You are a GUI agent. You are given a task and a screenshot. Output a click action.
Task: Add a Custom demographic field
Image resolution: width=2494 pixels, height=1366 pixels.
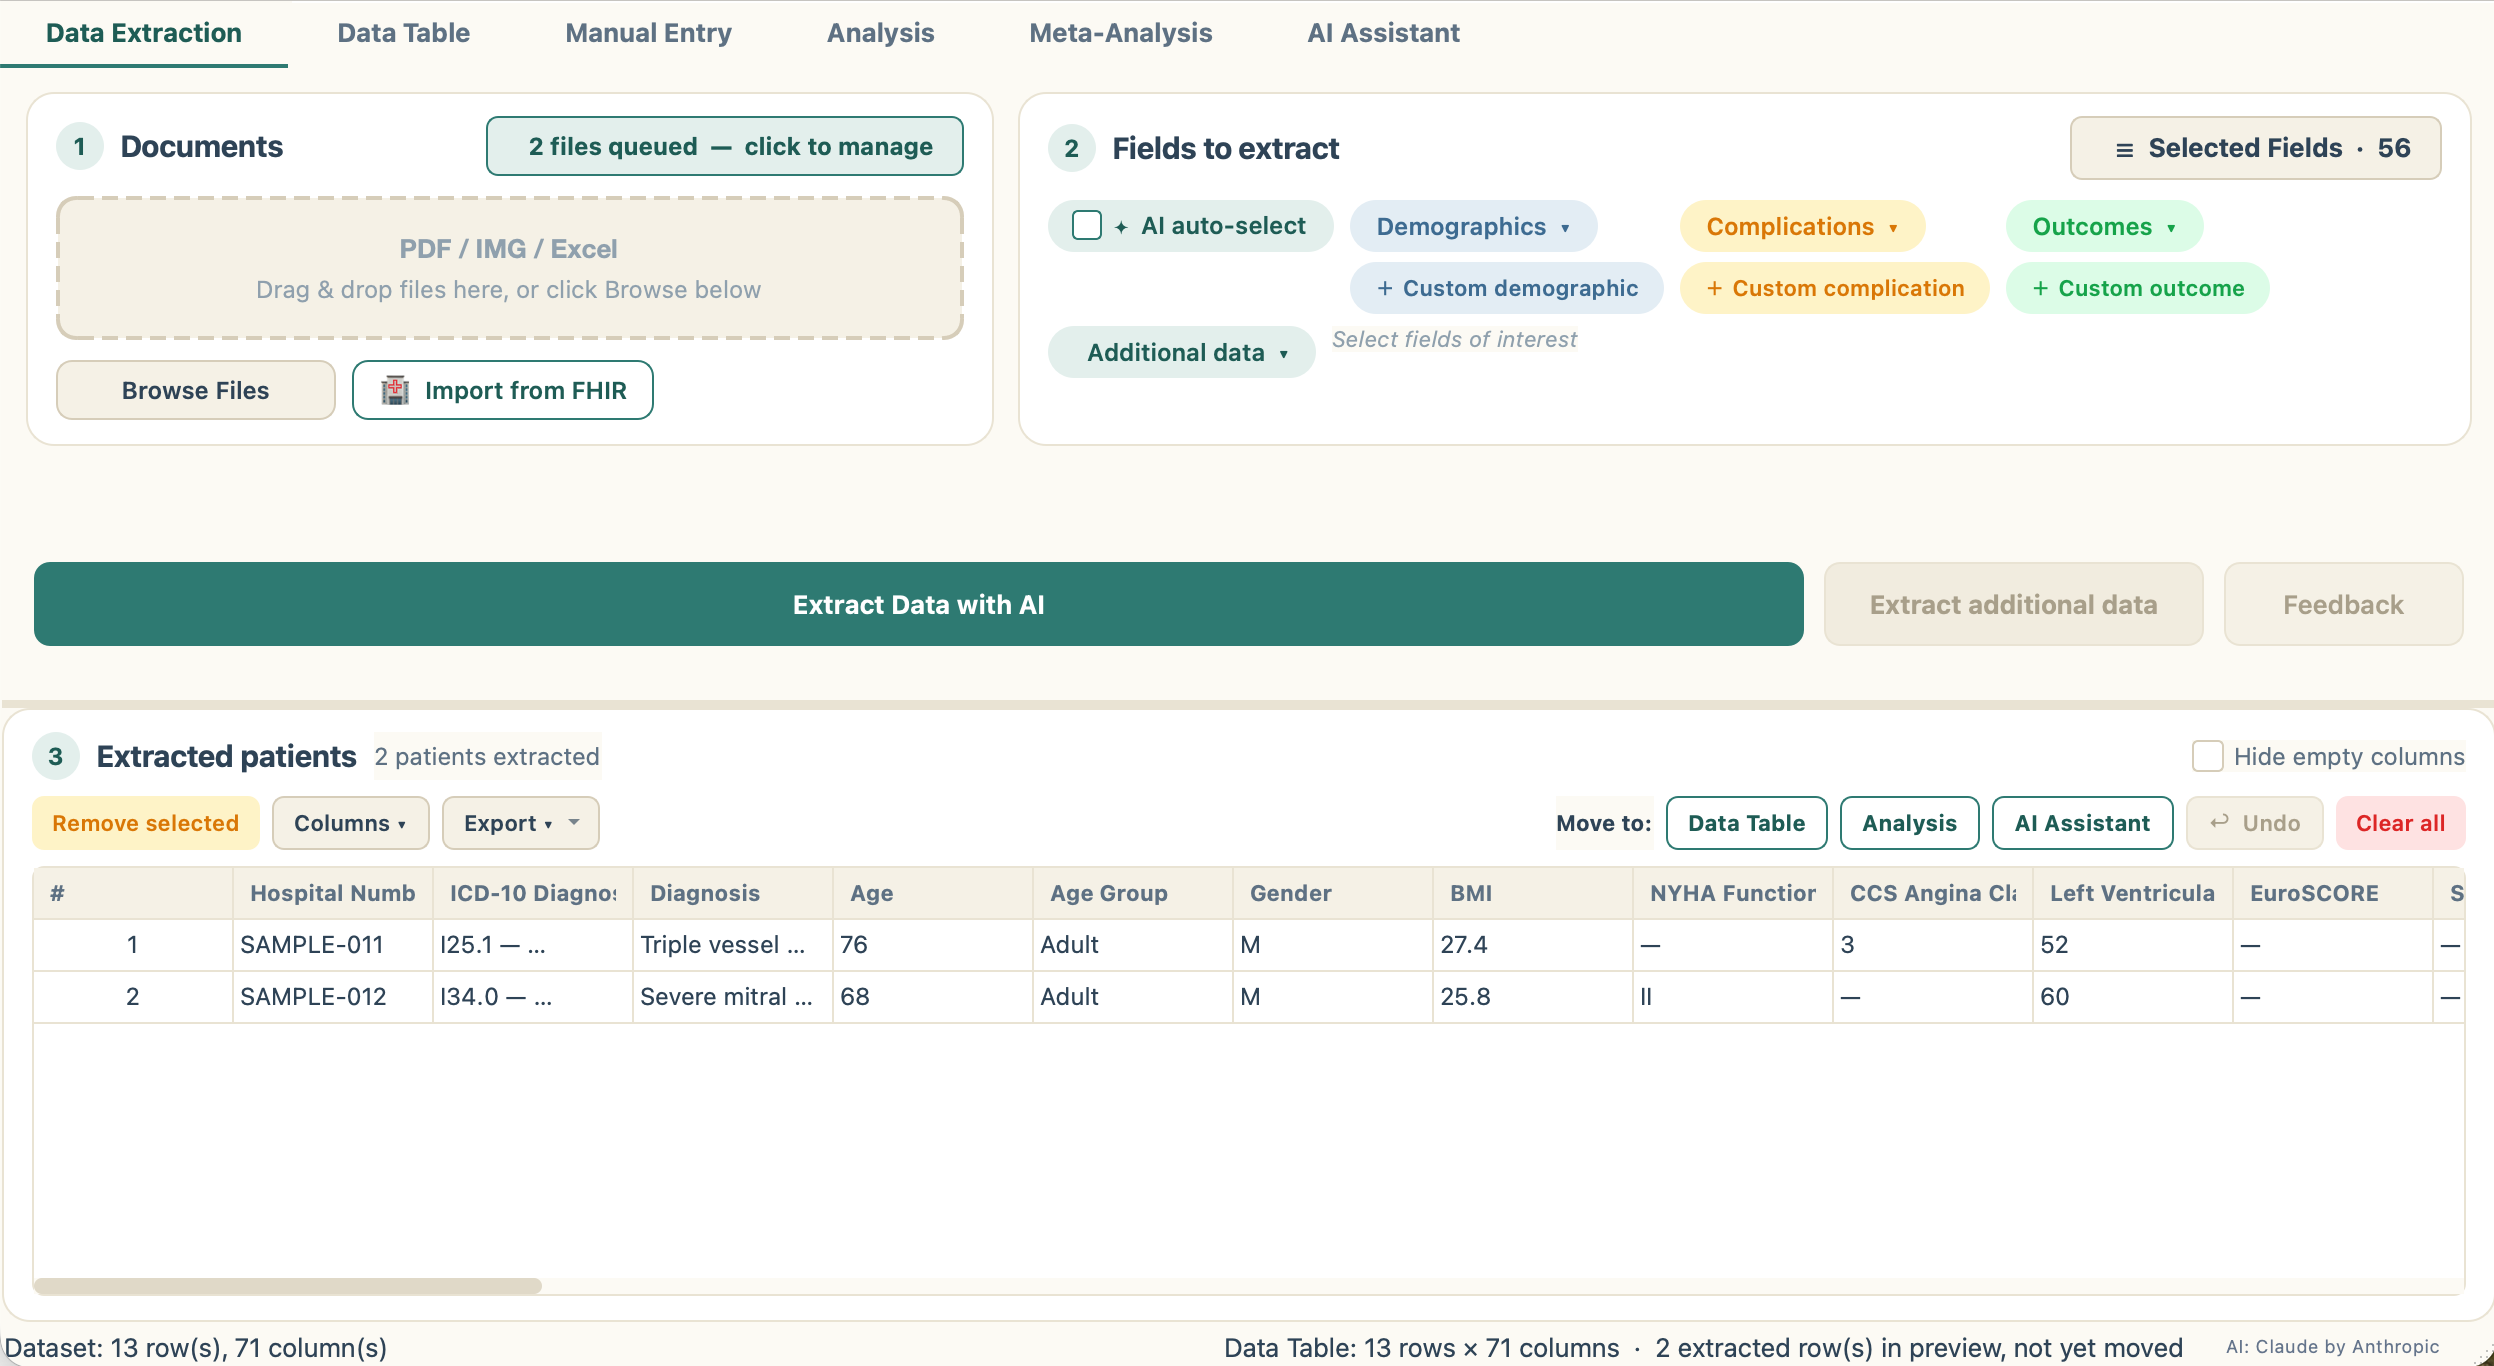[x=1506, y=288]
